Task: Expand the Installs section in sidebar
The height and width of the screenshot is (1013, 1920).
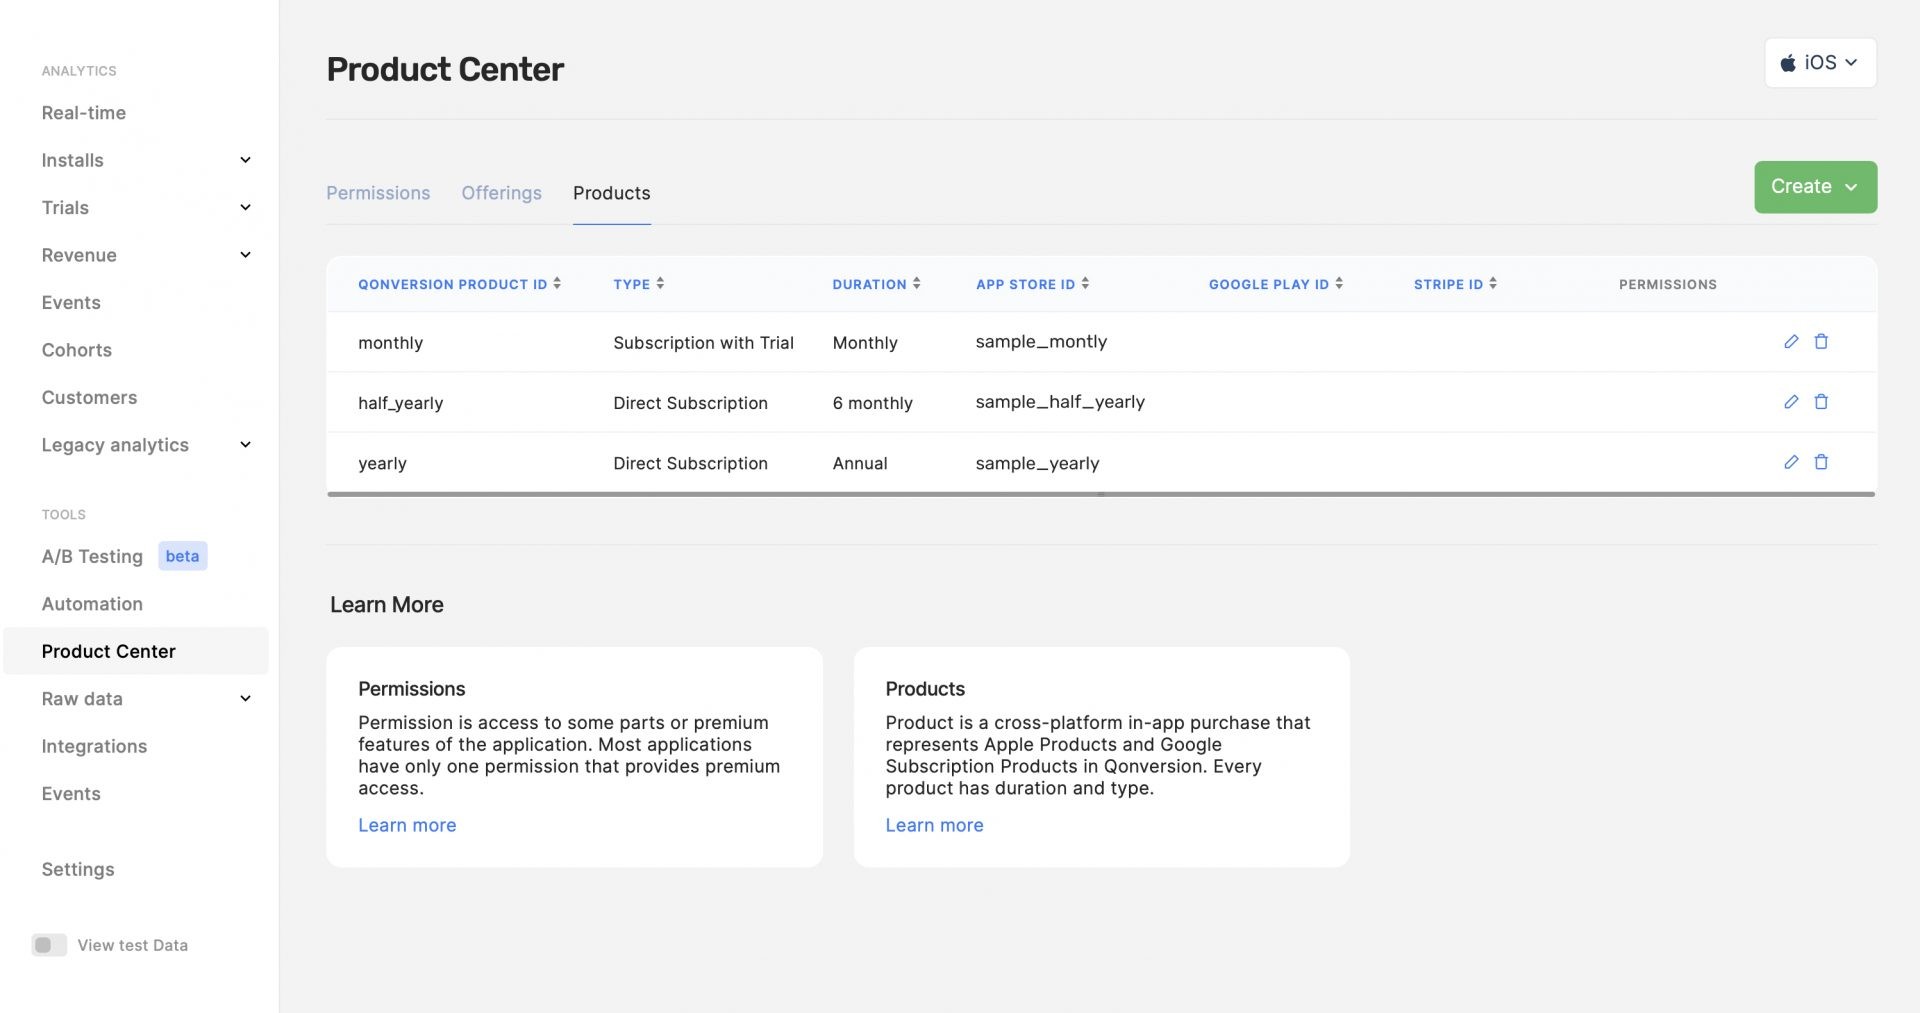Action: 245,160
